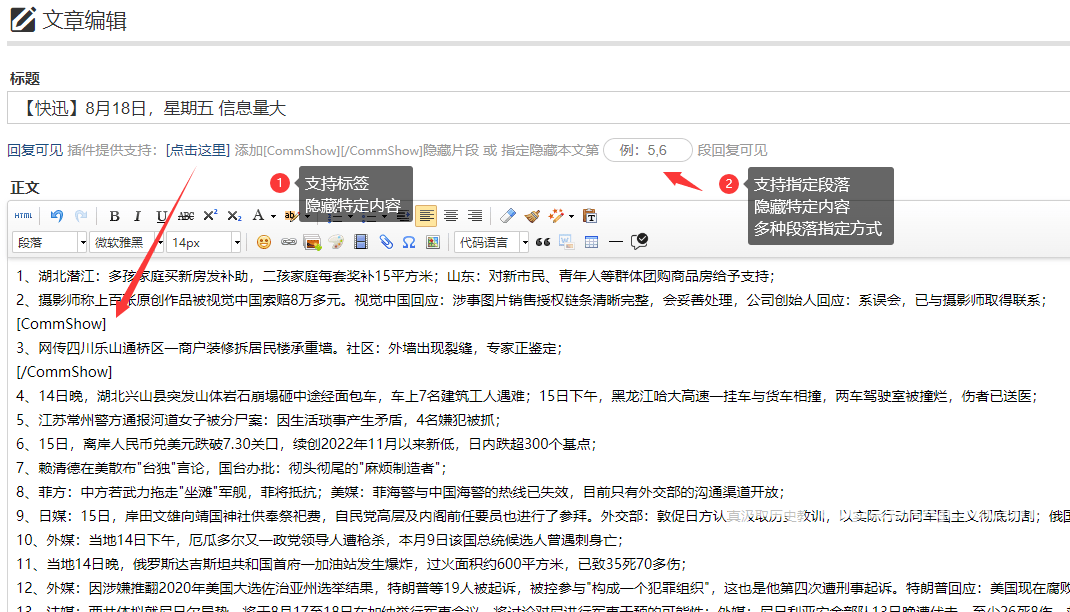
Task: Insert a table into the article
Action: pos(591,242)
